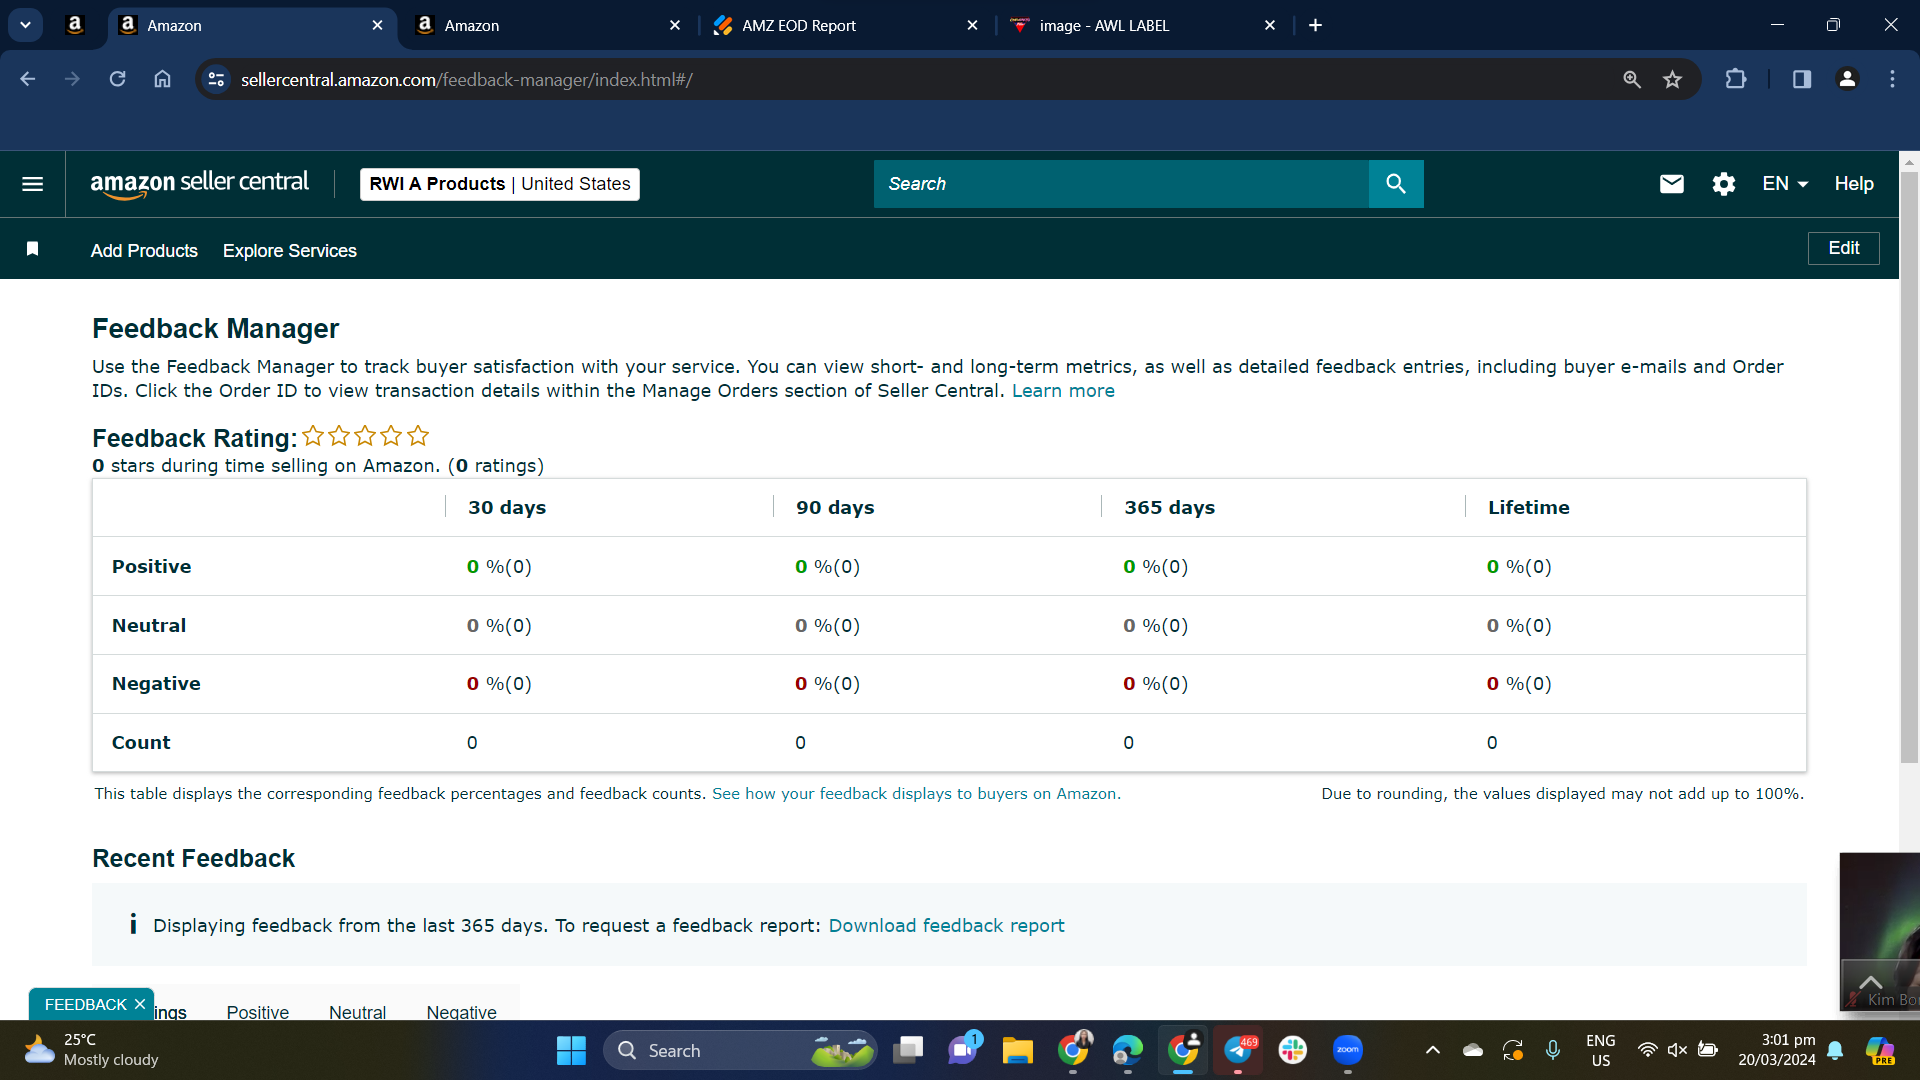View site information icon in address bar
Image resolution: width=1920 pixels, height=1080 pixels.
tap(216, 79)
